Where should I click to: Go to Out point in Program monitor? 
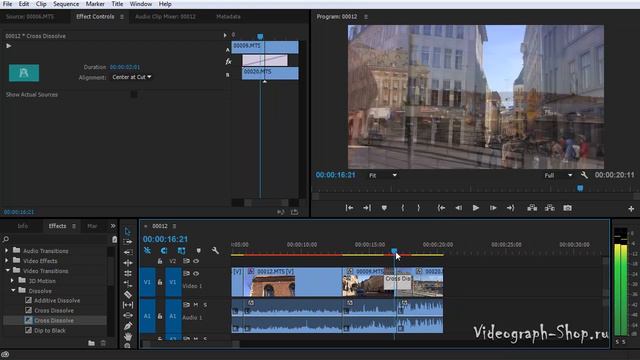[511, 208]
